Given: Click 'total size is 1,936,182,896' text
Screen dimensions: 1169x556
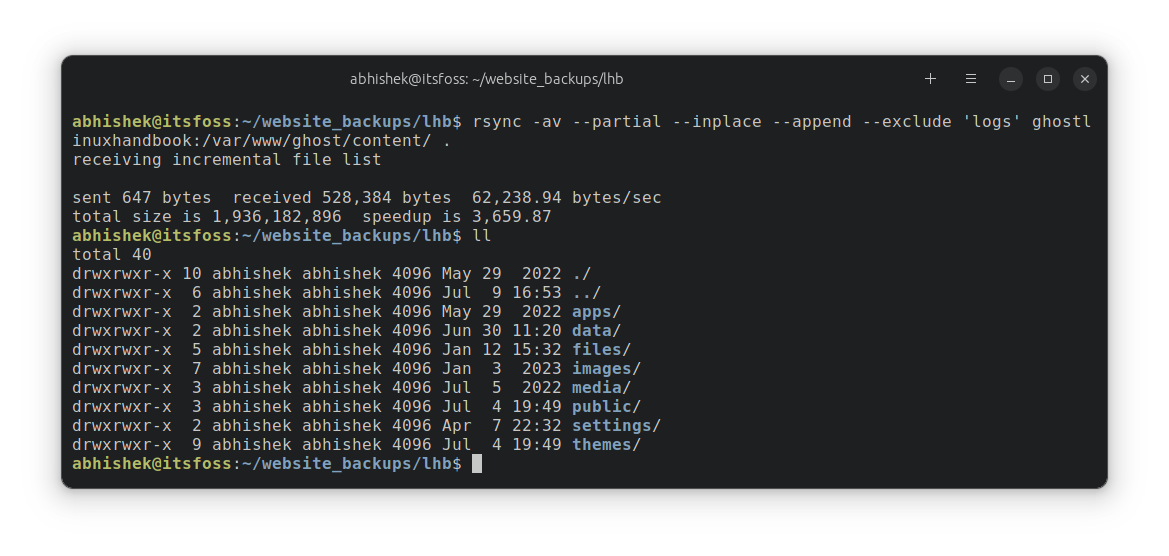Looking at the screenshot, I should [207, 217].
